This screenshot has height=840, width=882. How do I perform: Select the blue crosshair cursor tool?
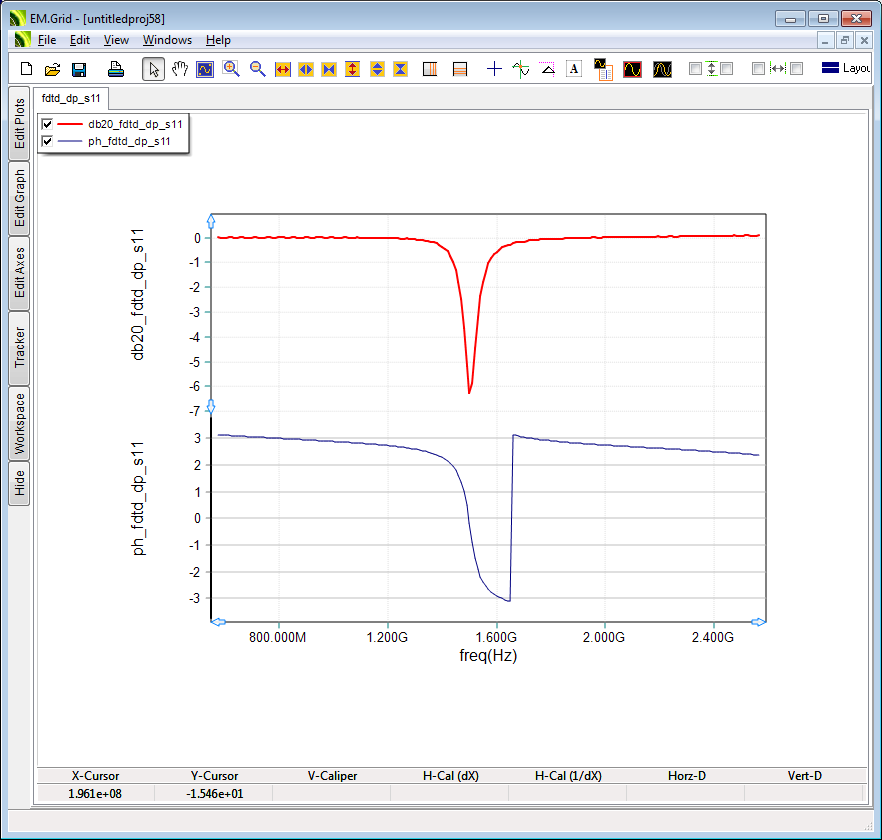pos(494,69)
